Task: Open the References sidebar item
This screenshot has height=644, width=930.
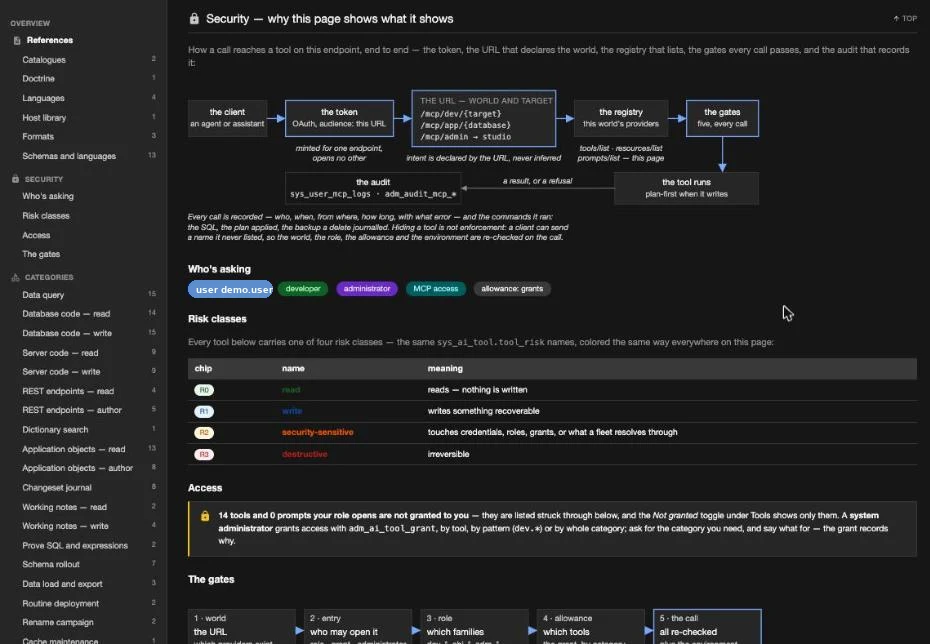Action: click(x=50, y=40)
